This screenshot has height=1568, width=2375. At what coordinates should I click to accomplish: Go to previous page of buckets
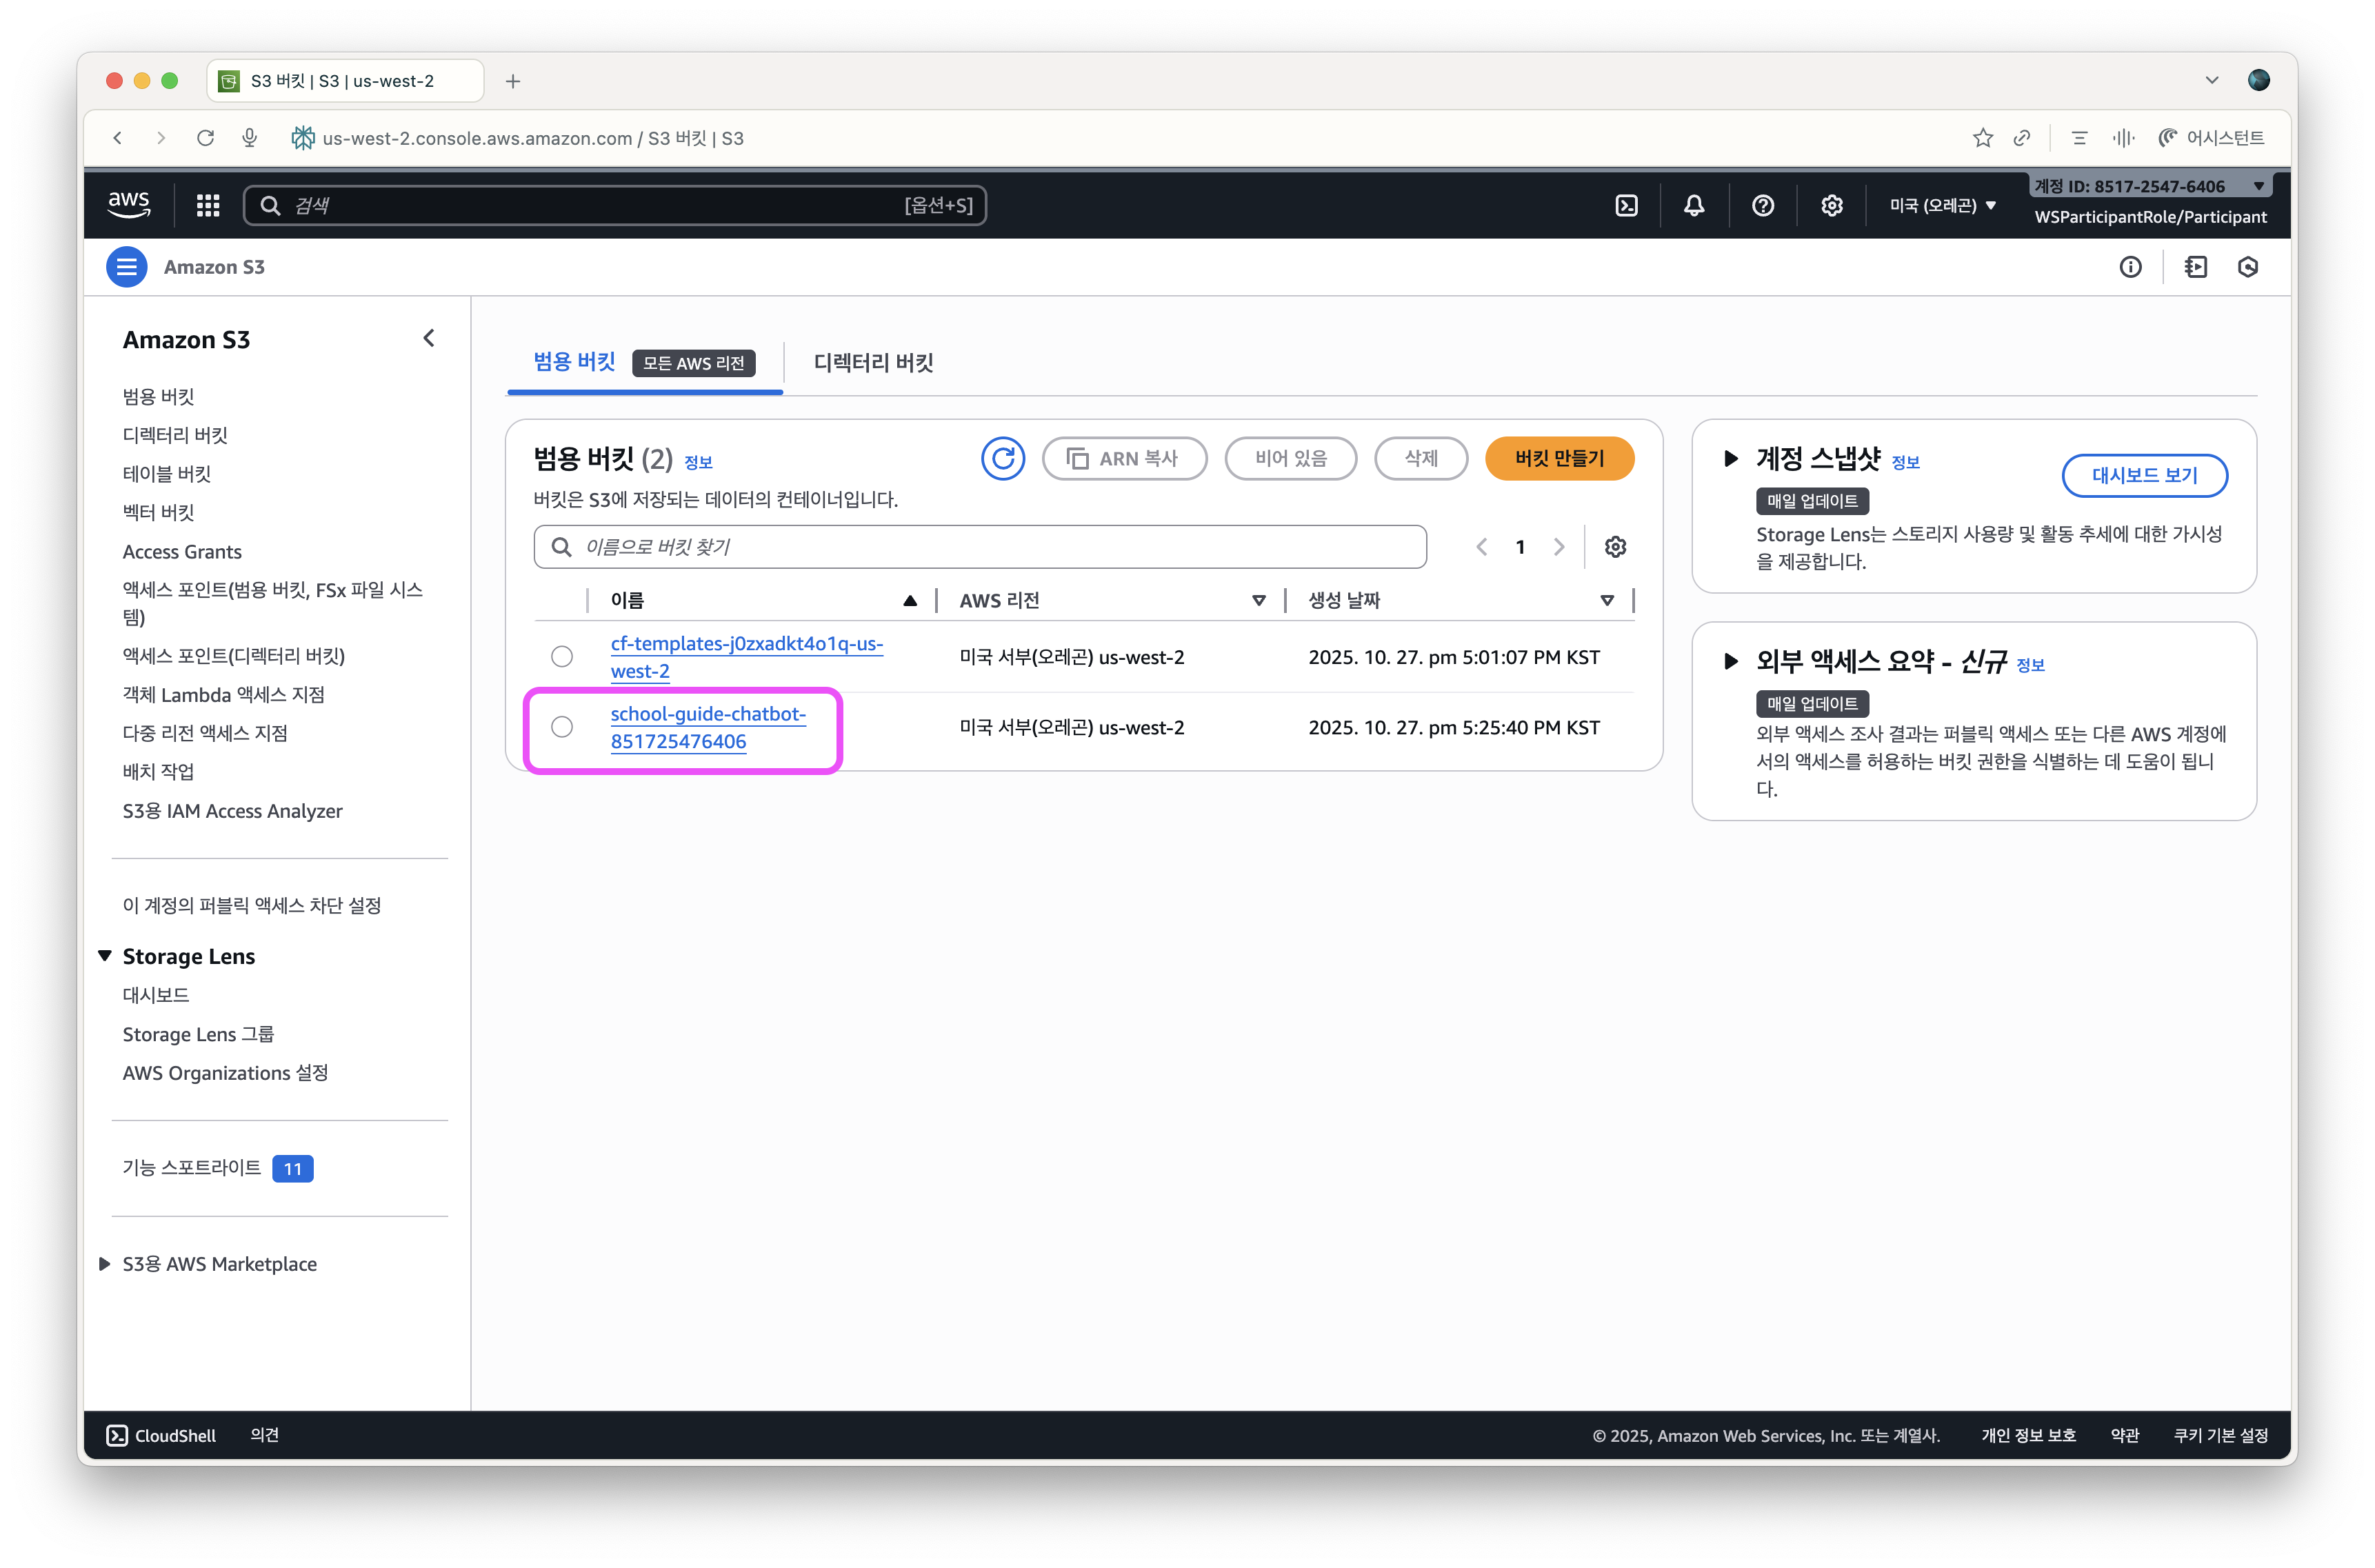(1482, 547)
